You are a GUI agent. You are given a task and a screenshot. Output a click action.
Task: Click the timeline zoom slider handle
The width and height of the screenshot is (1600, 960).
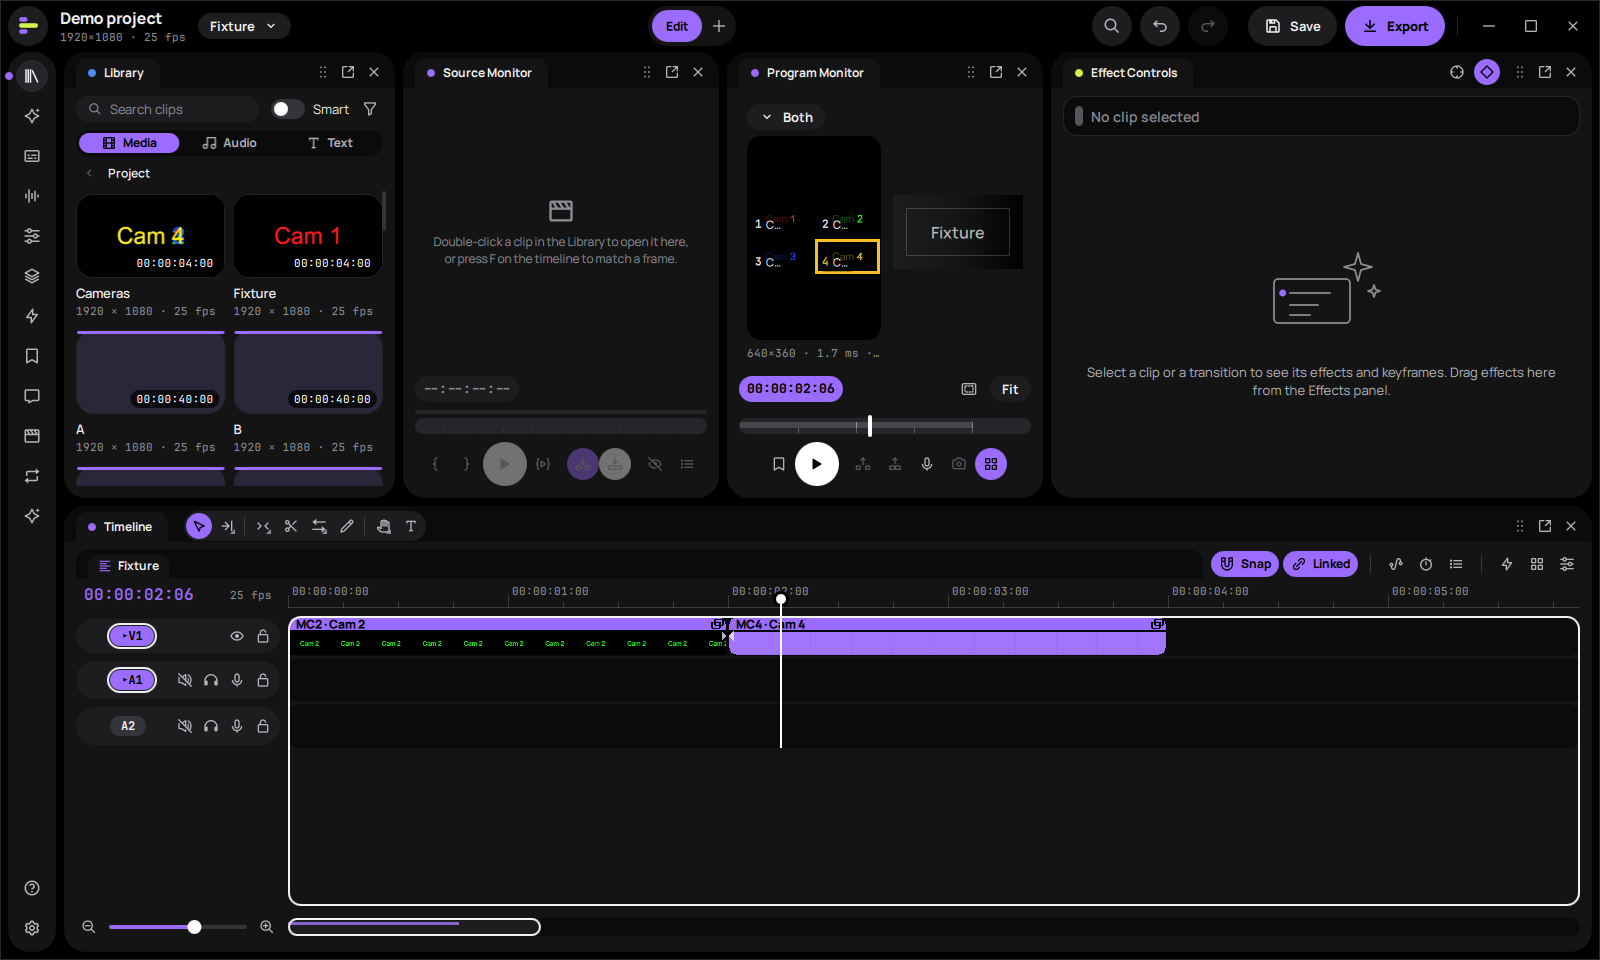[x=194, y=927]
